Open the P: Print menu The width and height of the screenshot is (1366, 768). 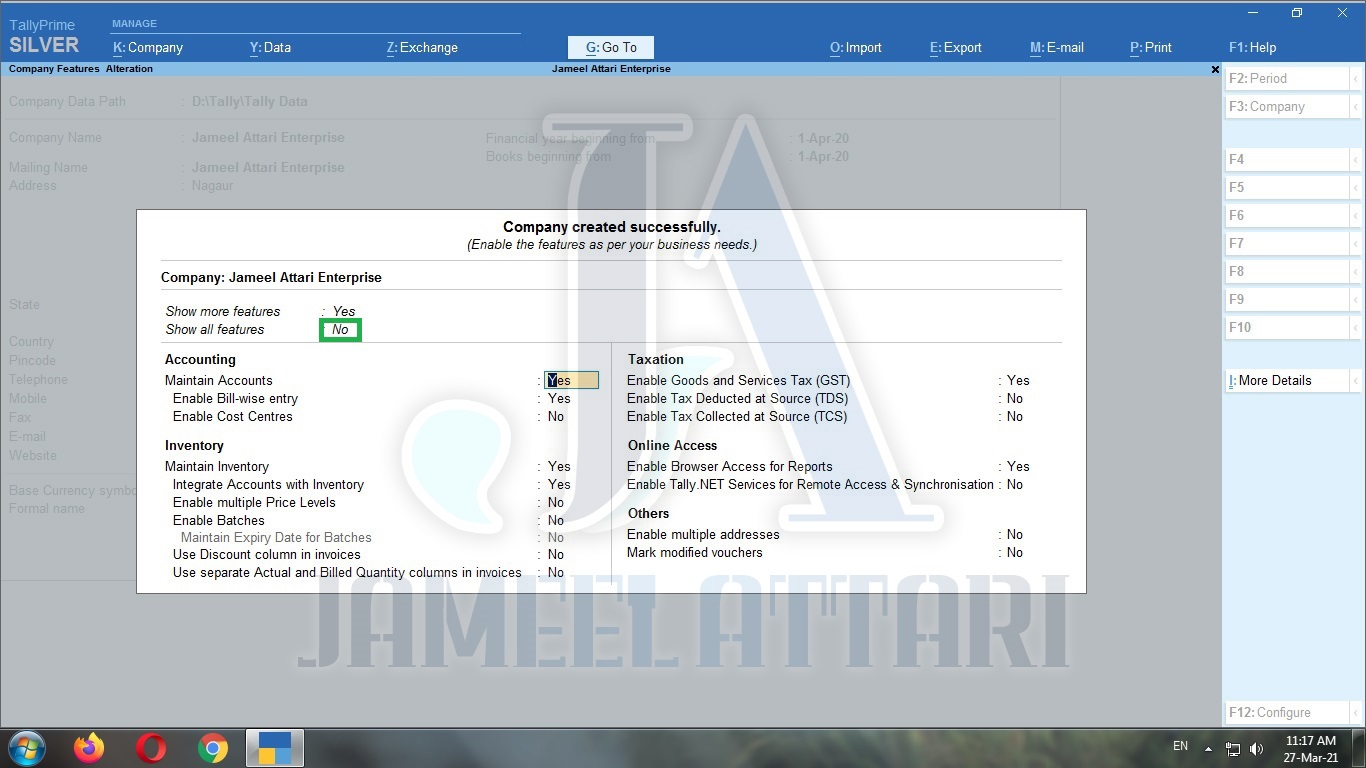[1151, 47]
